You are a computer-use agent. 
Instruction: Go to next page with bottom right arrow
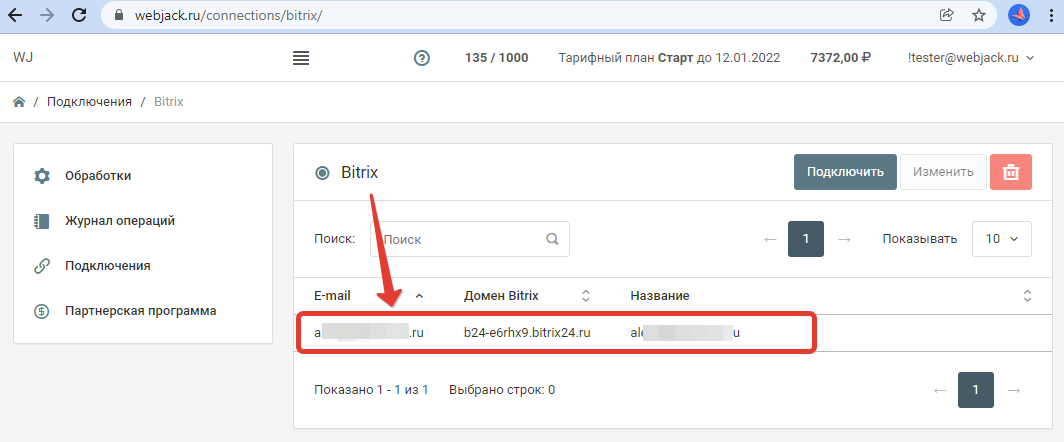1014,390
